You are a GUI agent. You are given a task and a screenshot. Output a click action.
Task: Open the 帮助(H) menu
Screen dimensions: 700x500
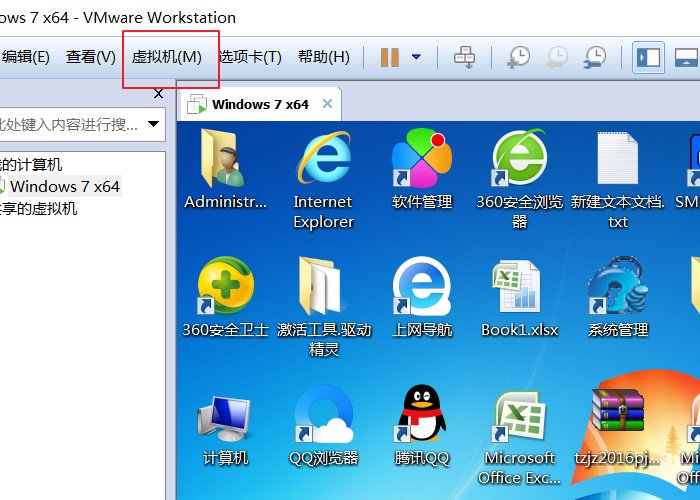click(x=324, y=57)
